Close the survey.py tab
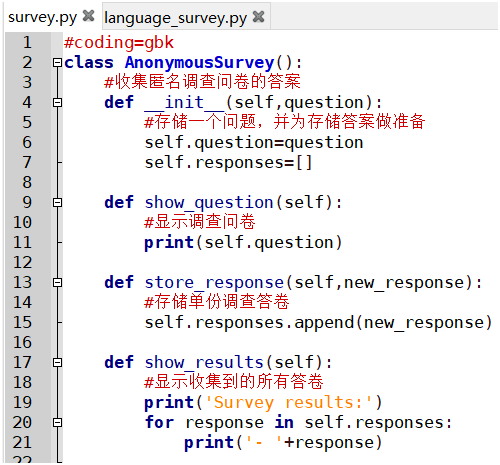 (x=89, y=16)
